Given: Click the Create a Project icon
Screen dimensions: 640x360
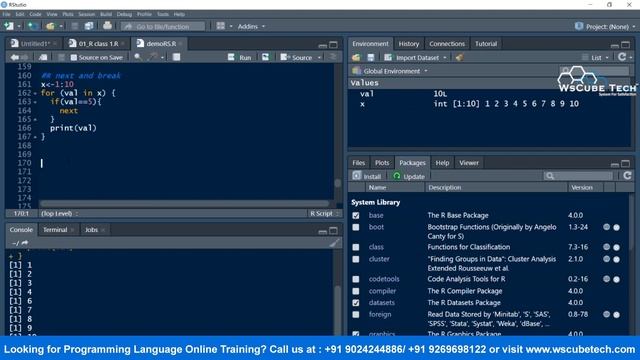Looking at the screenshot, I should pyautogui.click(x=33, y=26).
